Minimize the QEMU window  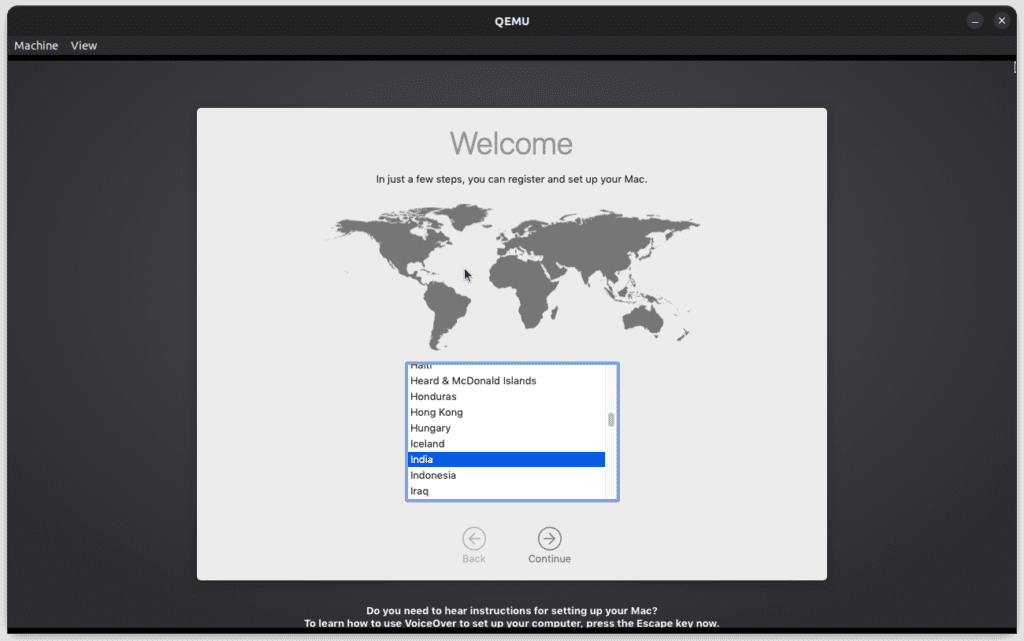point(974,21)
